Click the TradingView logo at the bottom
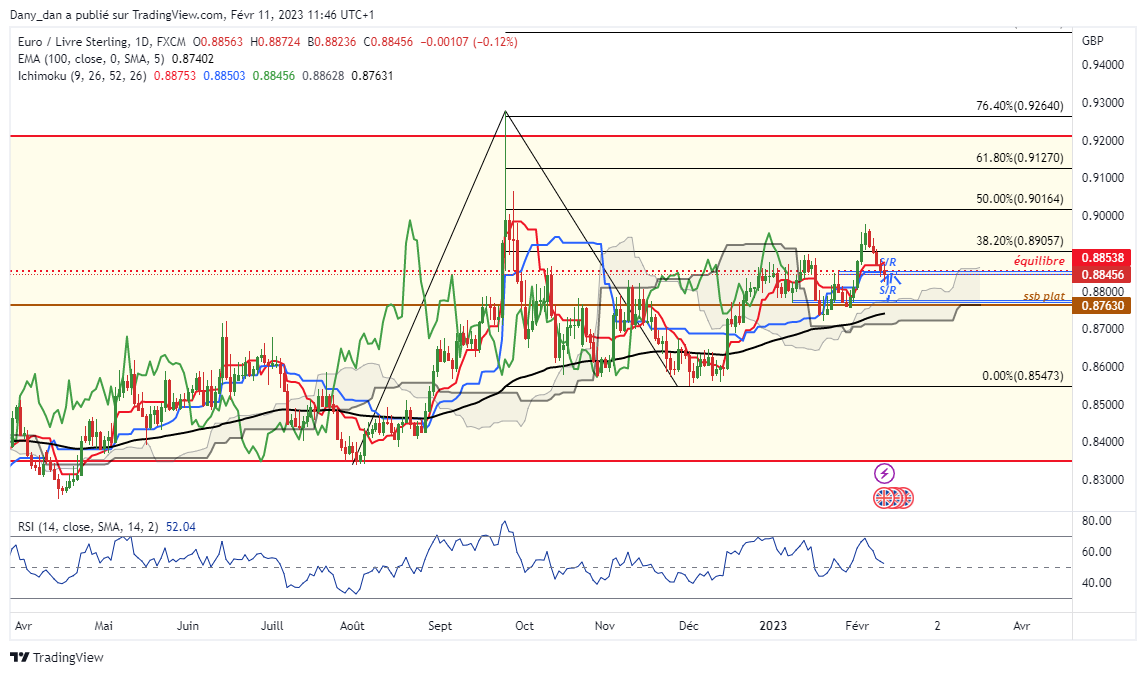 [x=57, y=657]
